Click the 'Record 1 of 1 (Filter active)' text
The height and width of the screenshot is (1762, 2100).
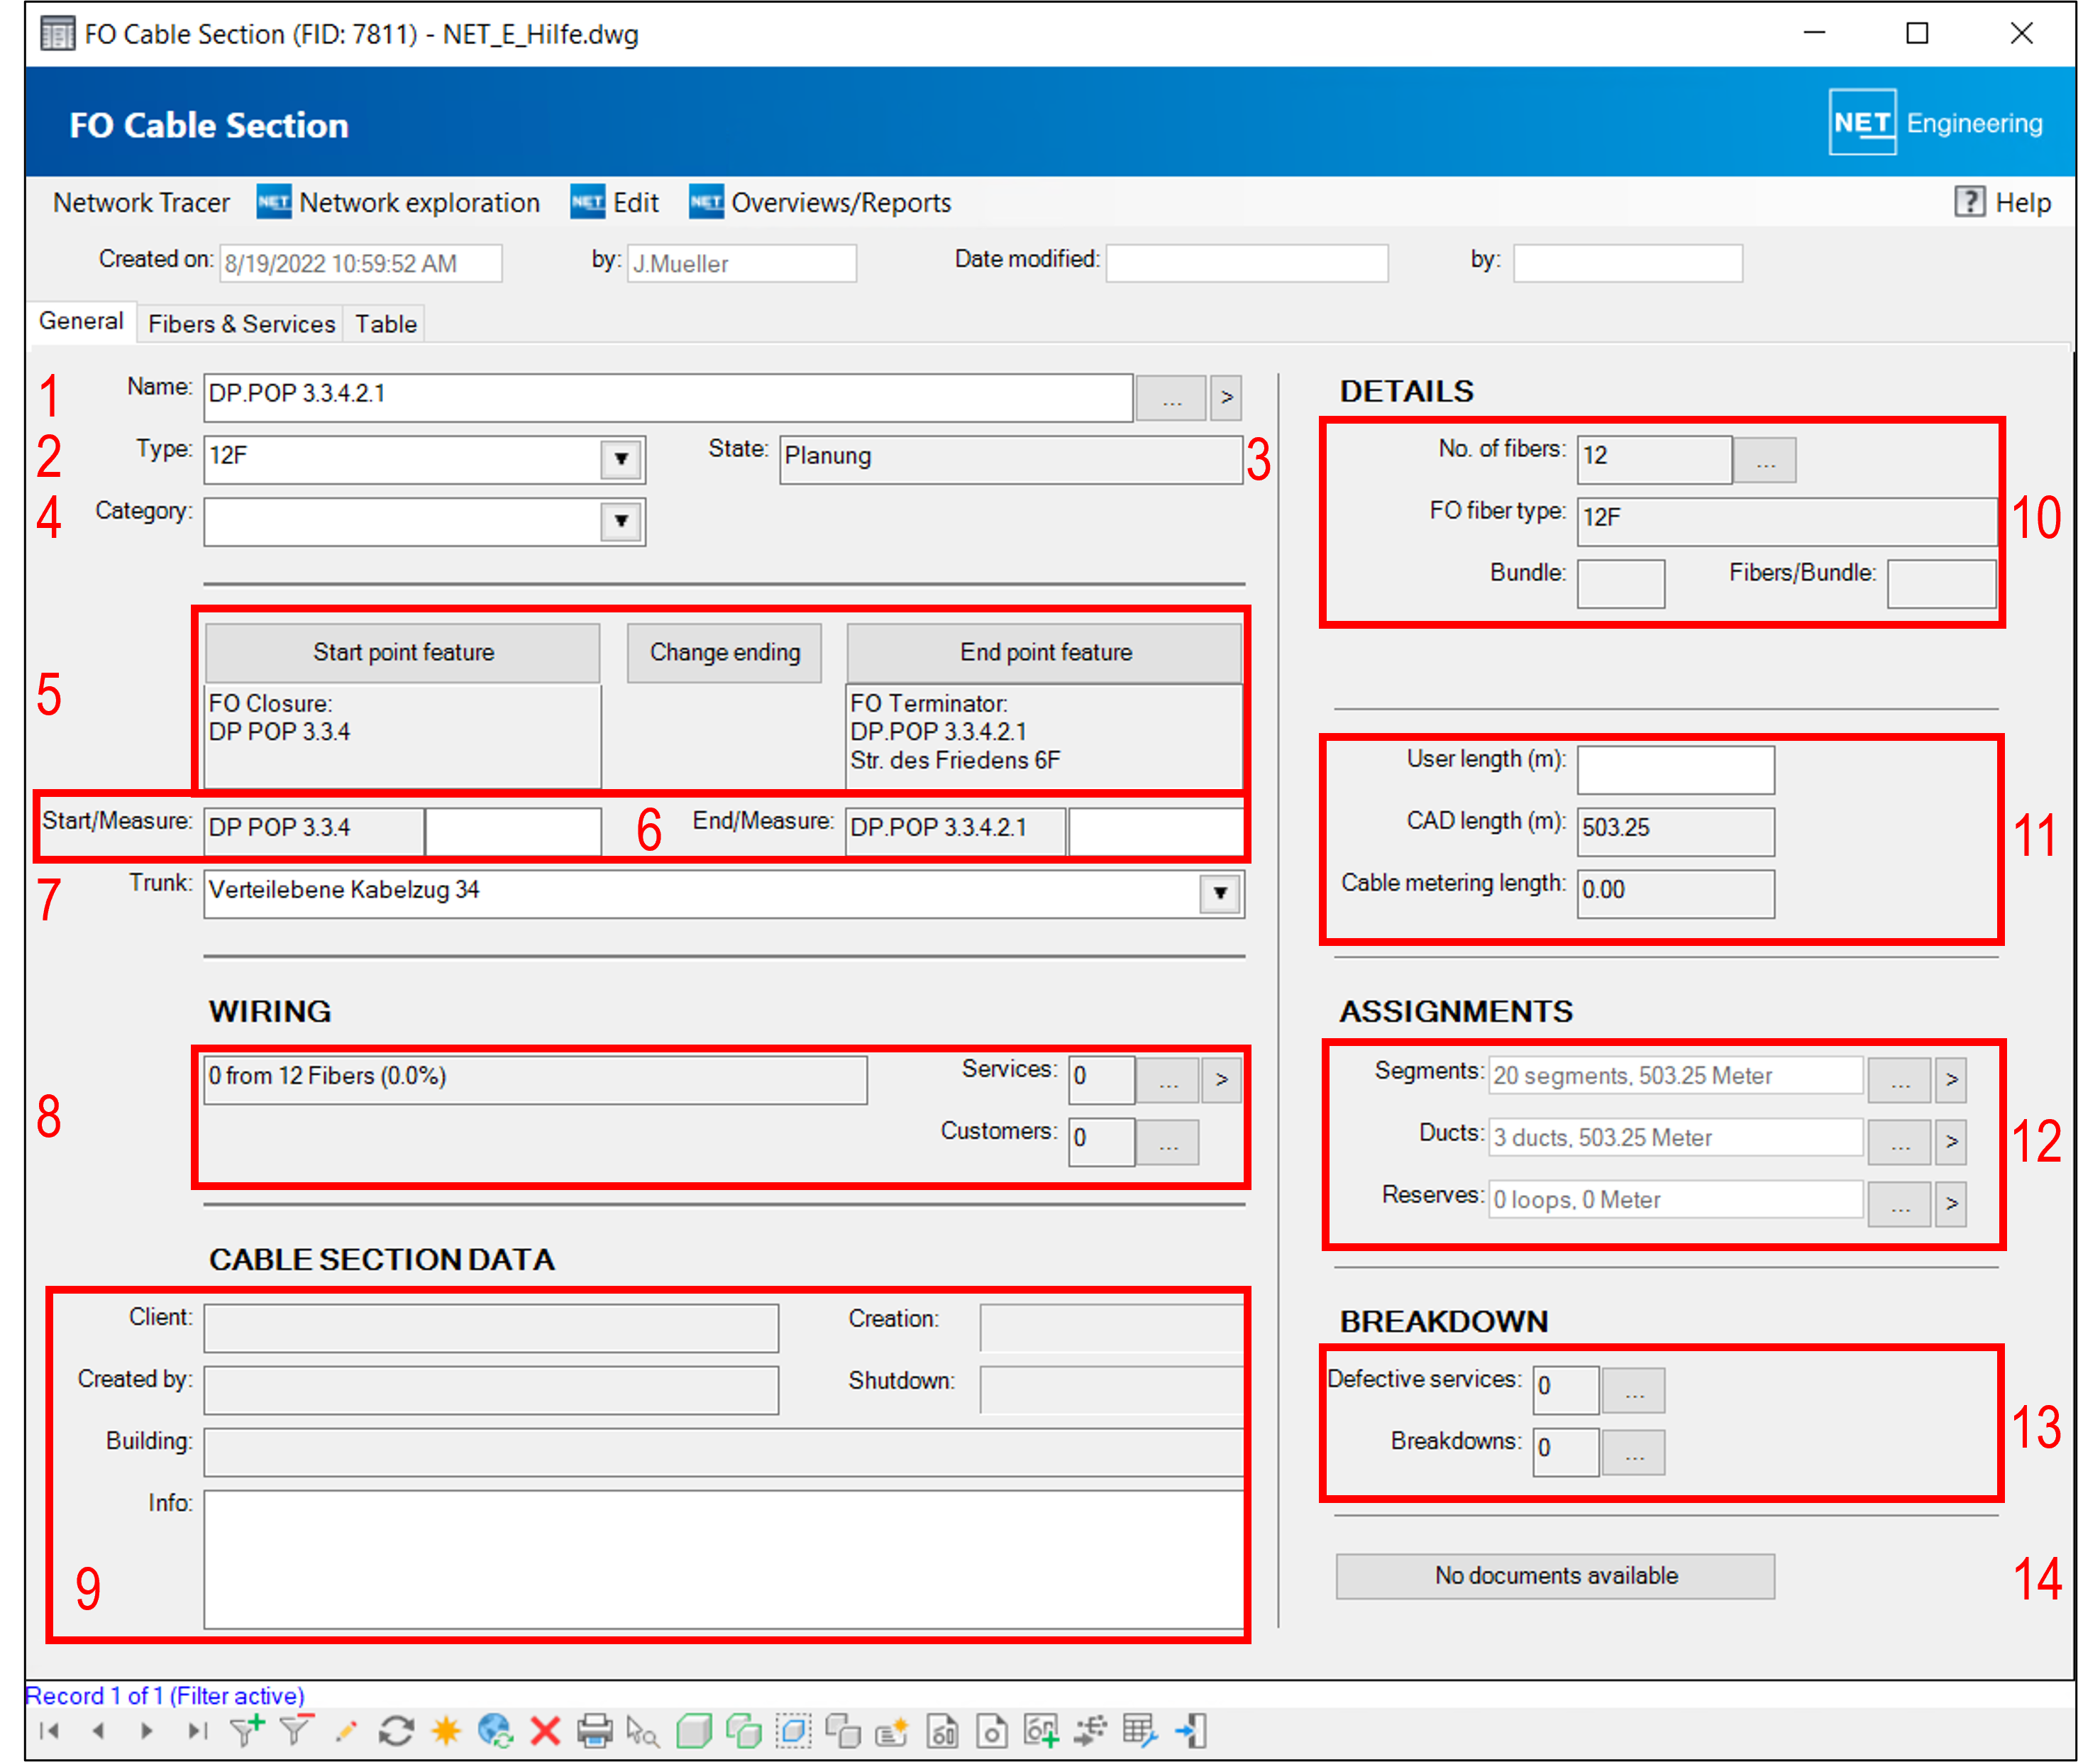[x=164, y=1696]
